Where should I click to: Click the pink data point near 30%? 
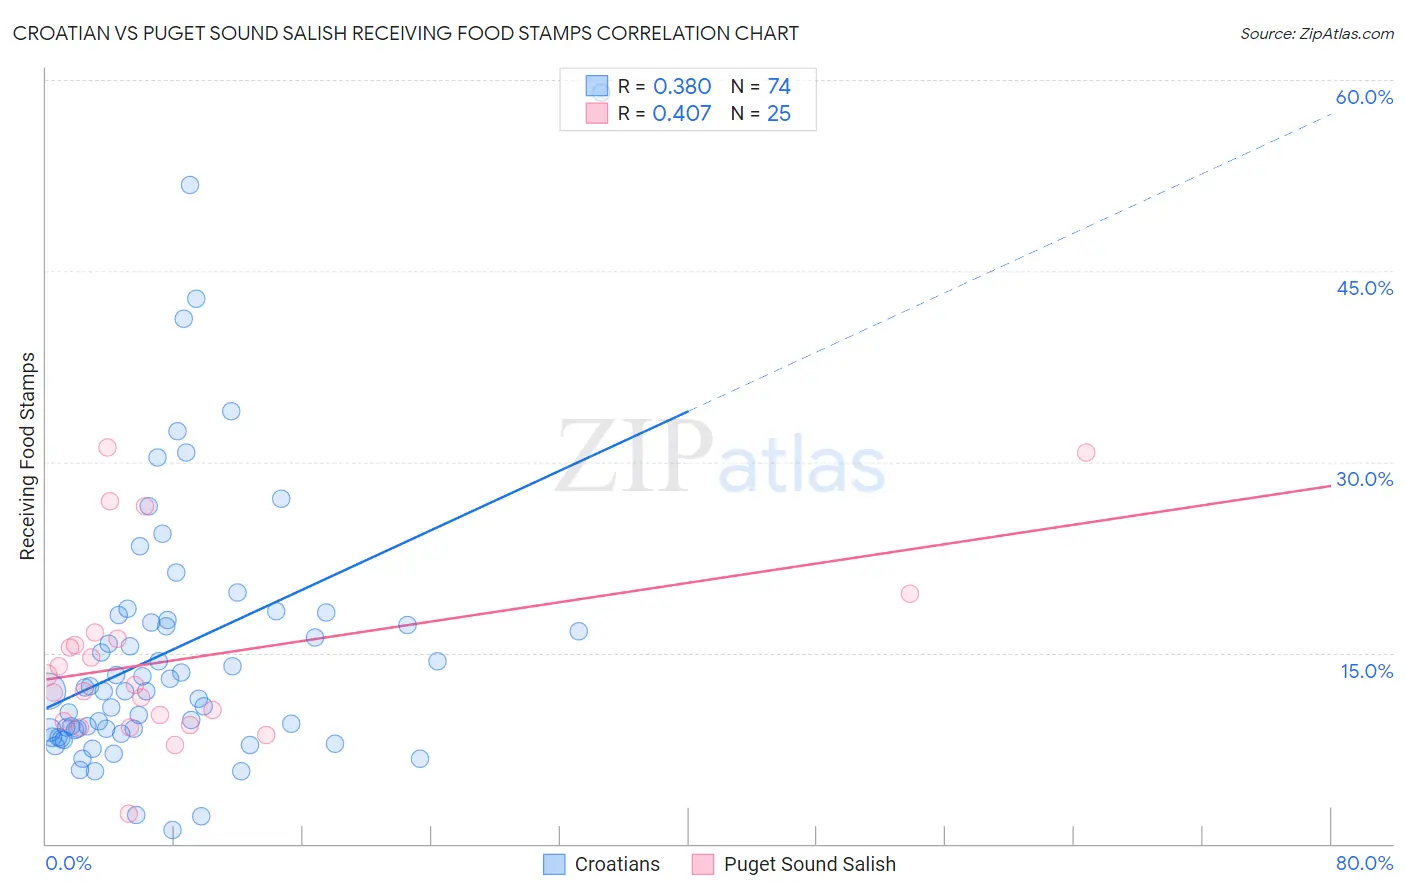(x=1086, y=452)
